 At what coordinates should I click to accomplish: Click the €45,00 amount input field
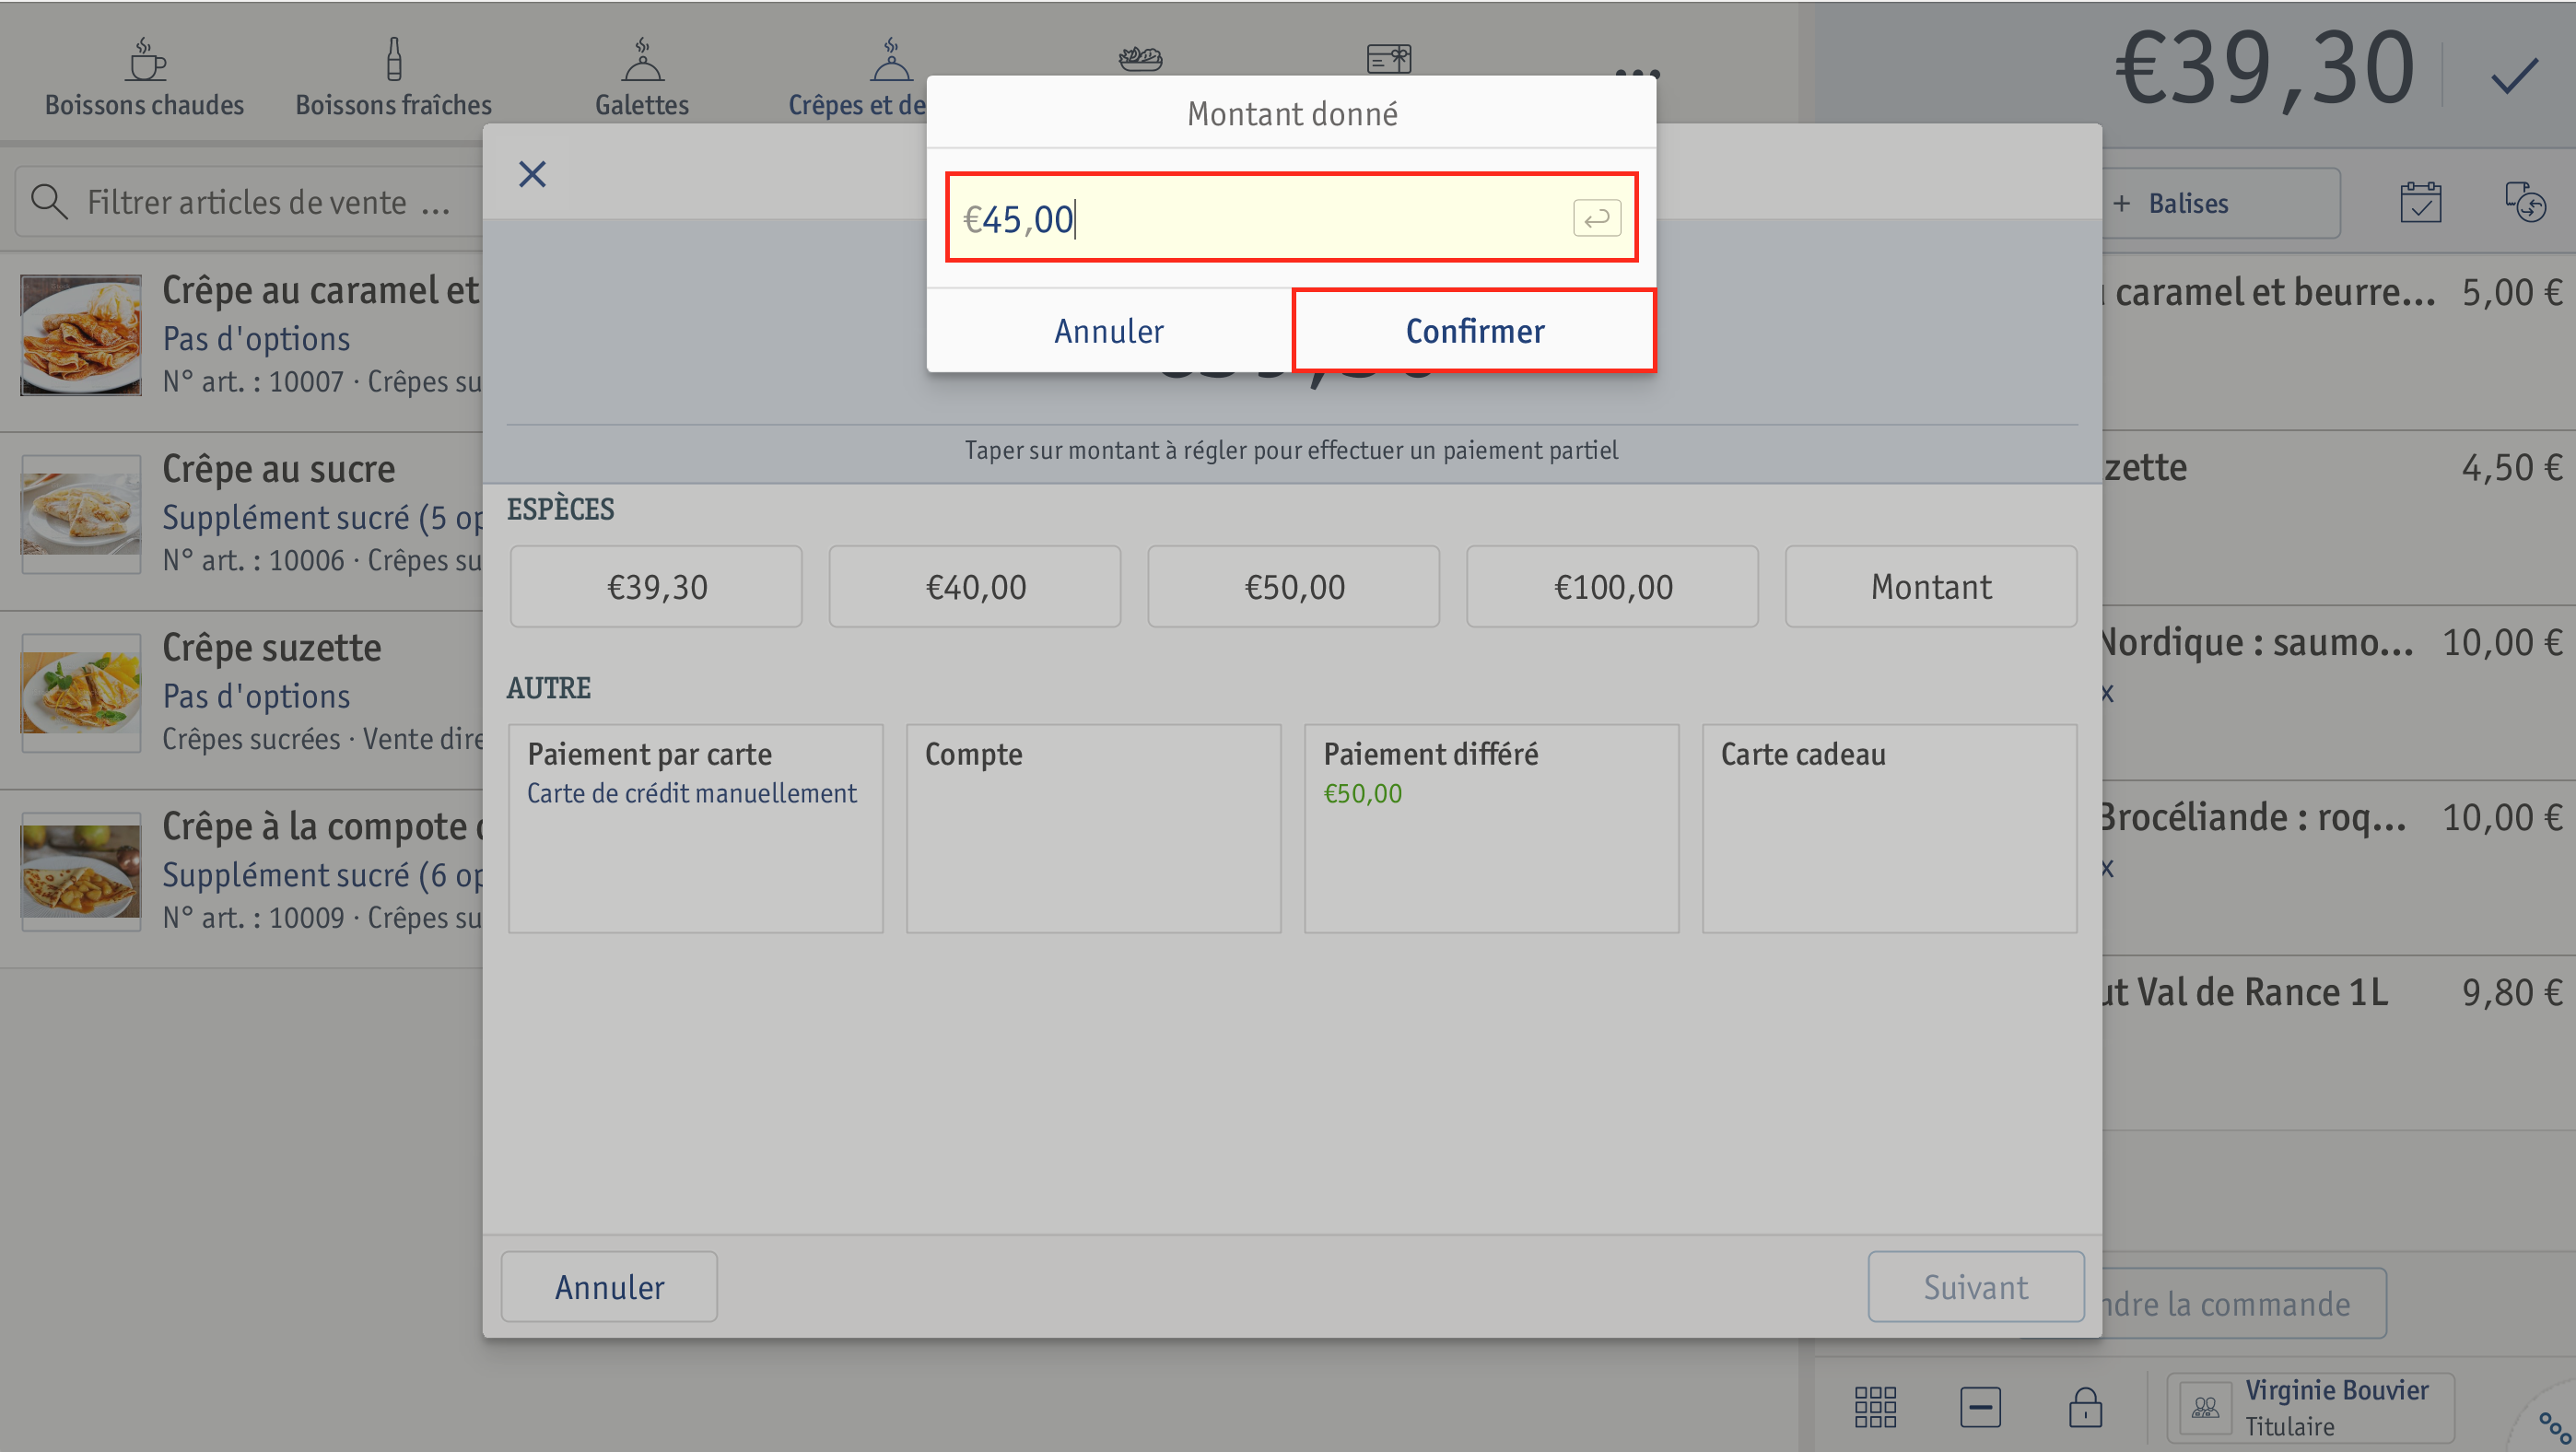point(1291,218)
